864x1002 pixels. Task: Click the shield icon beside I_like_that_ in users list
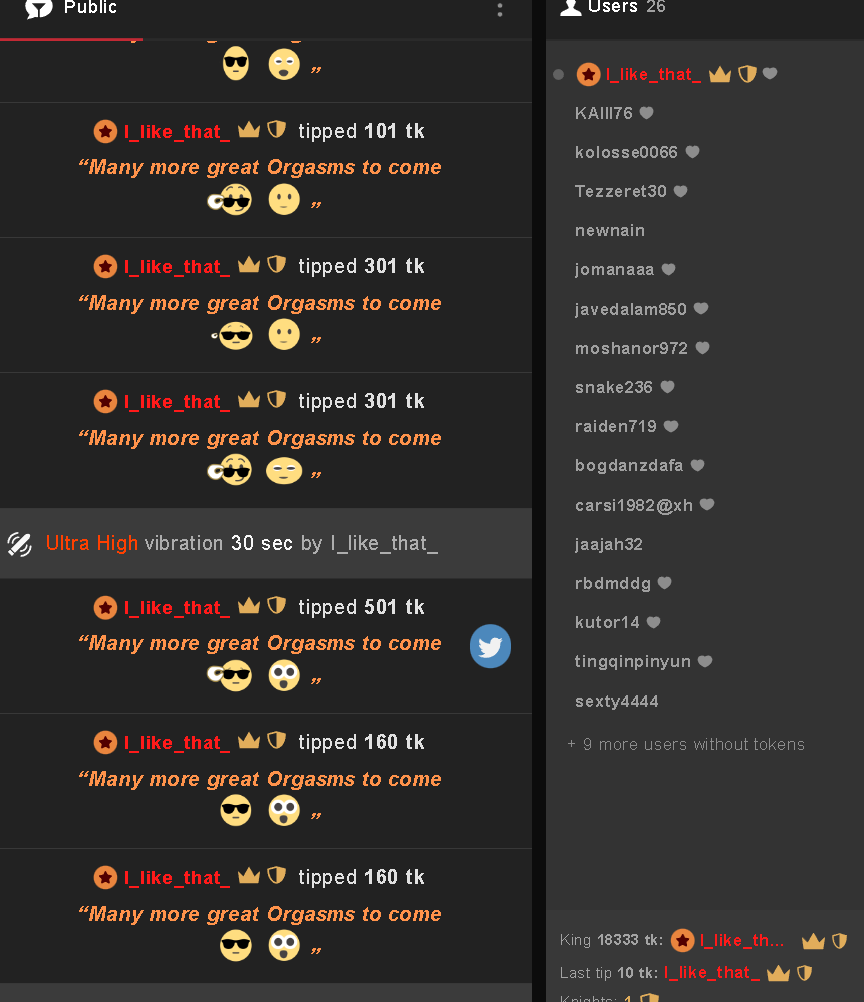click(747, 74)
